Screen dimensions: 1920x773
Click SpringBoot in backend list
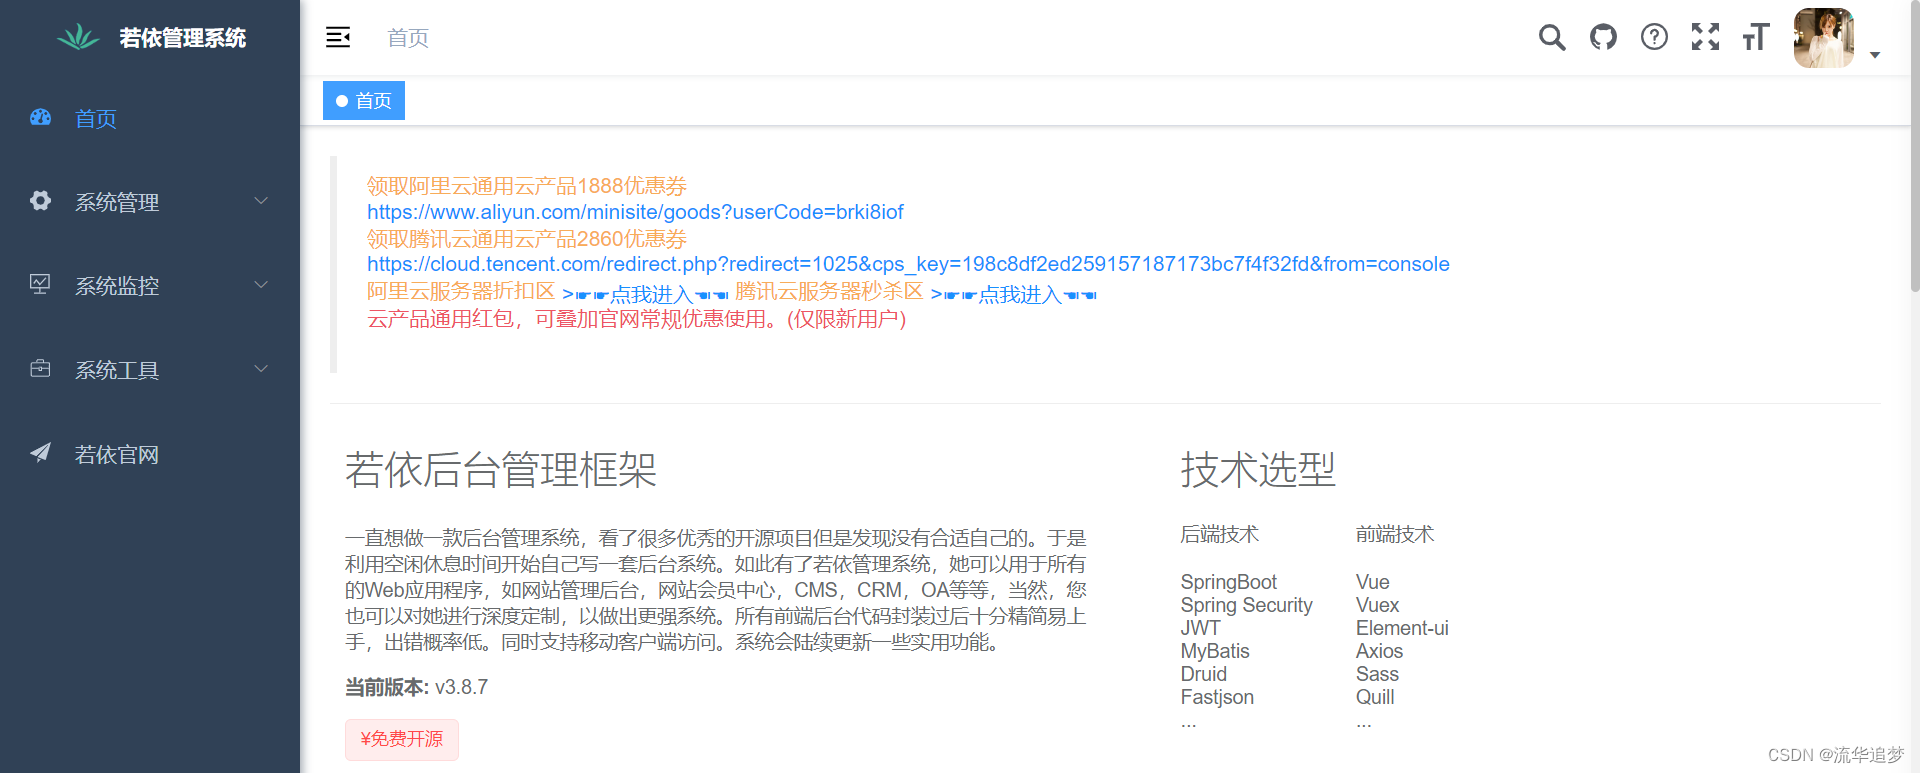[x=1229, y=582]
